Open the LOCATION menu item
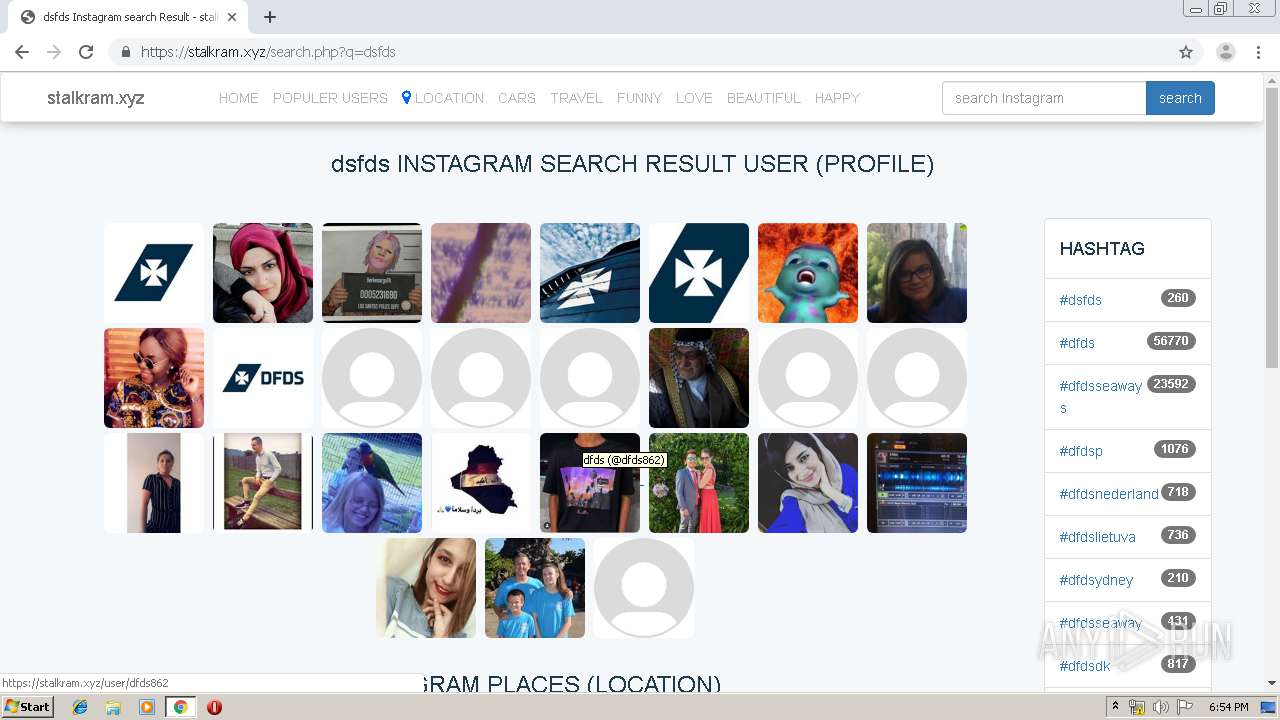1280x720 pixels. pos(443,98)
